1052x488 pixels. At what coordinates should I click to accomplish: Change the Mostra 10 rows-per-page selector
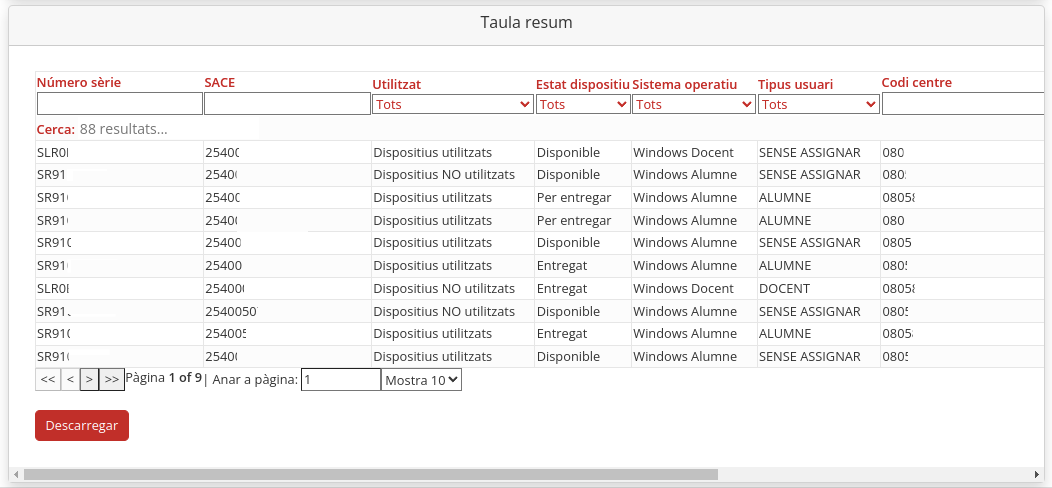pos(421,380)
